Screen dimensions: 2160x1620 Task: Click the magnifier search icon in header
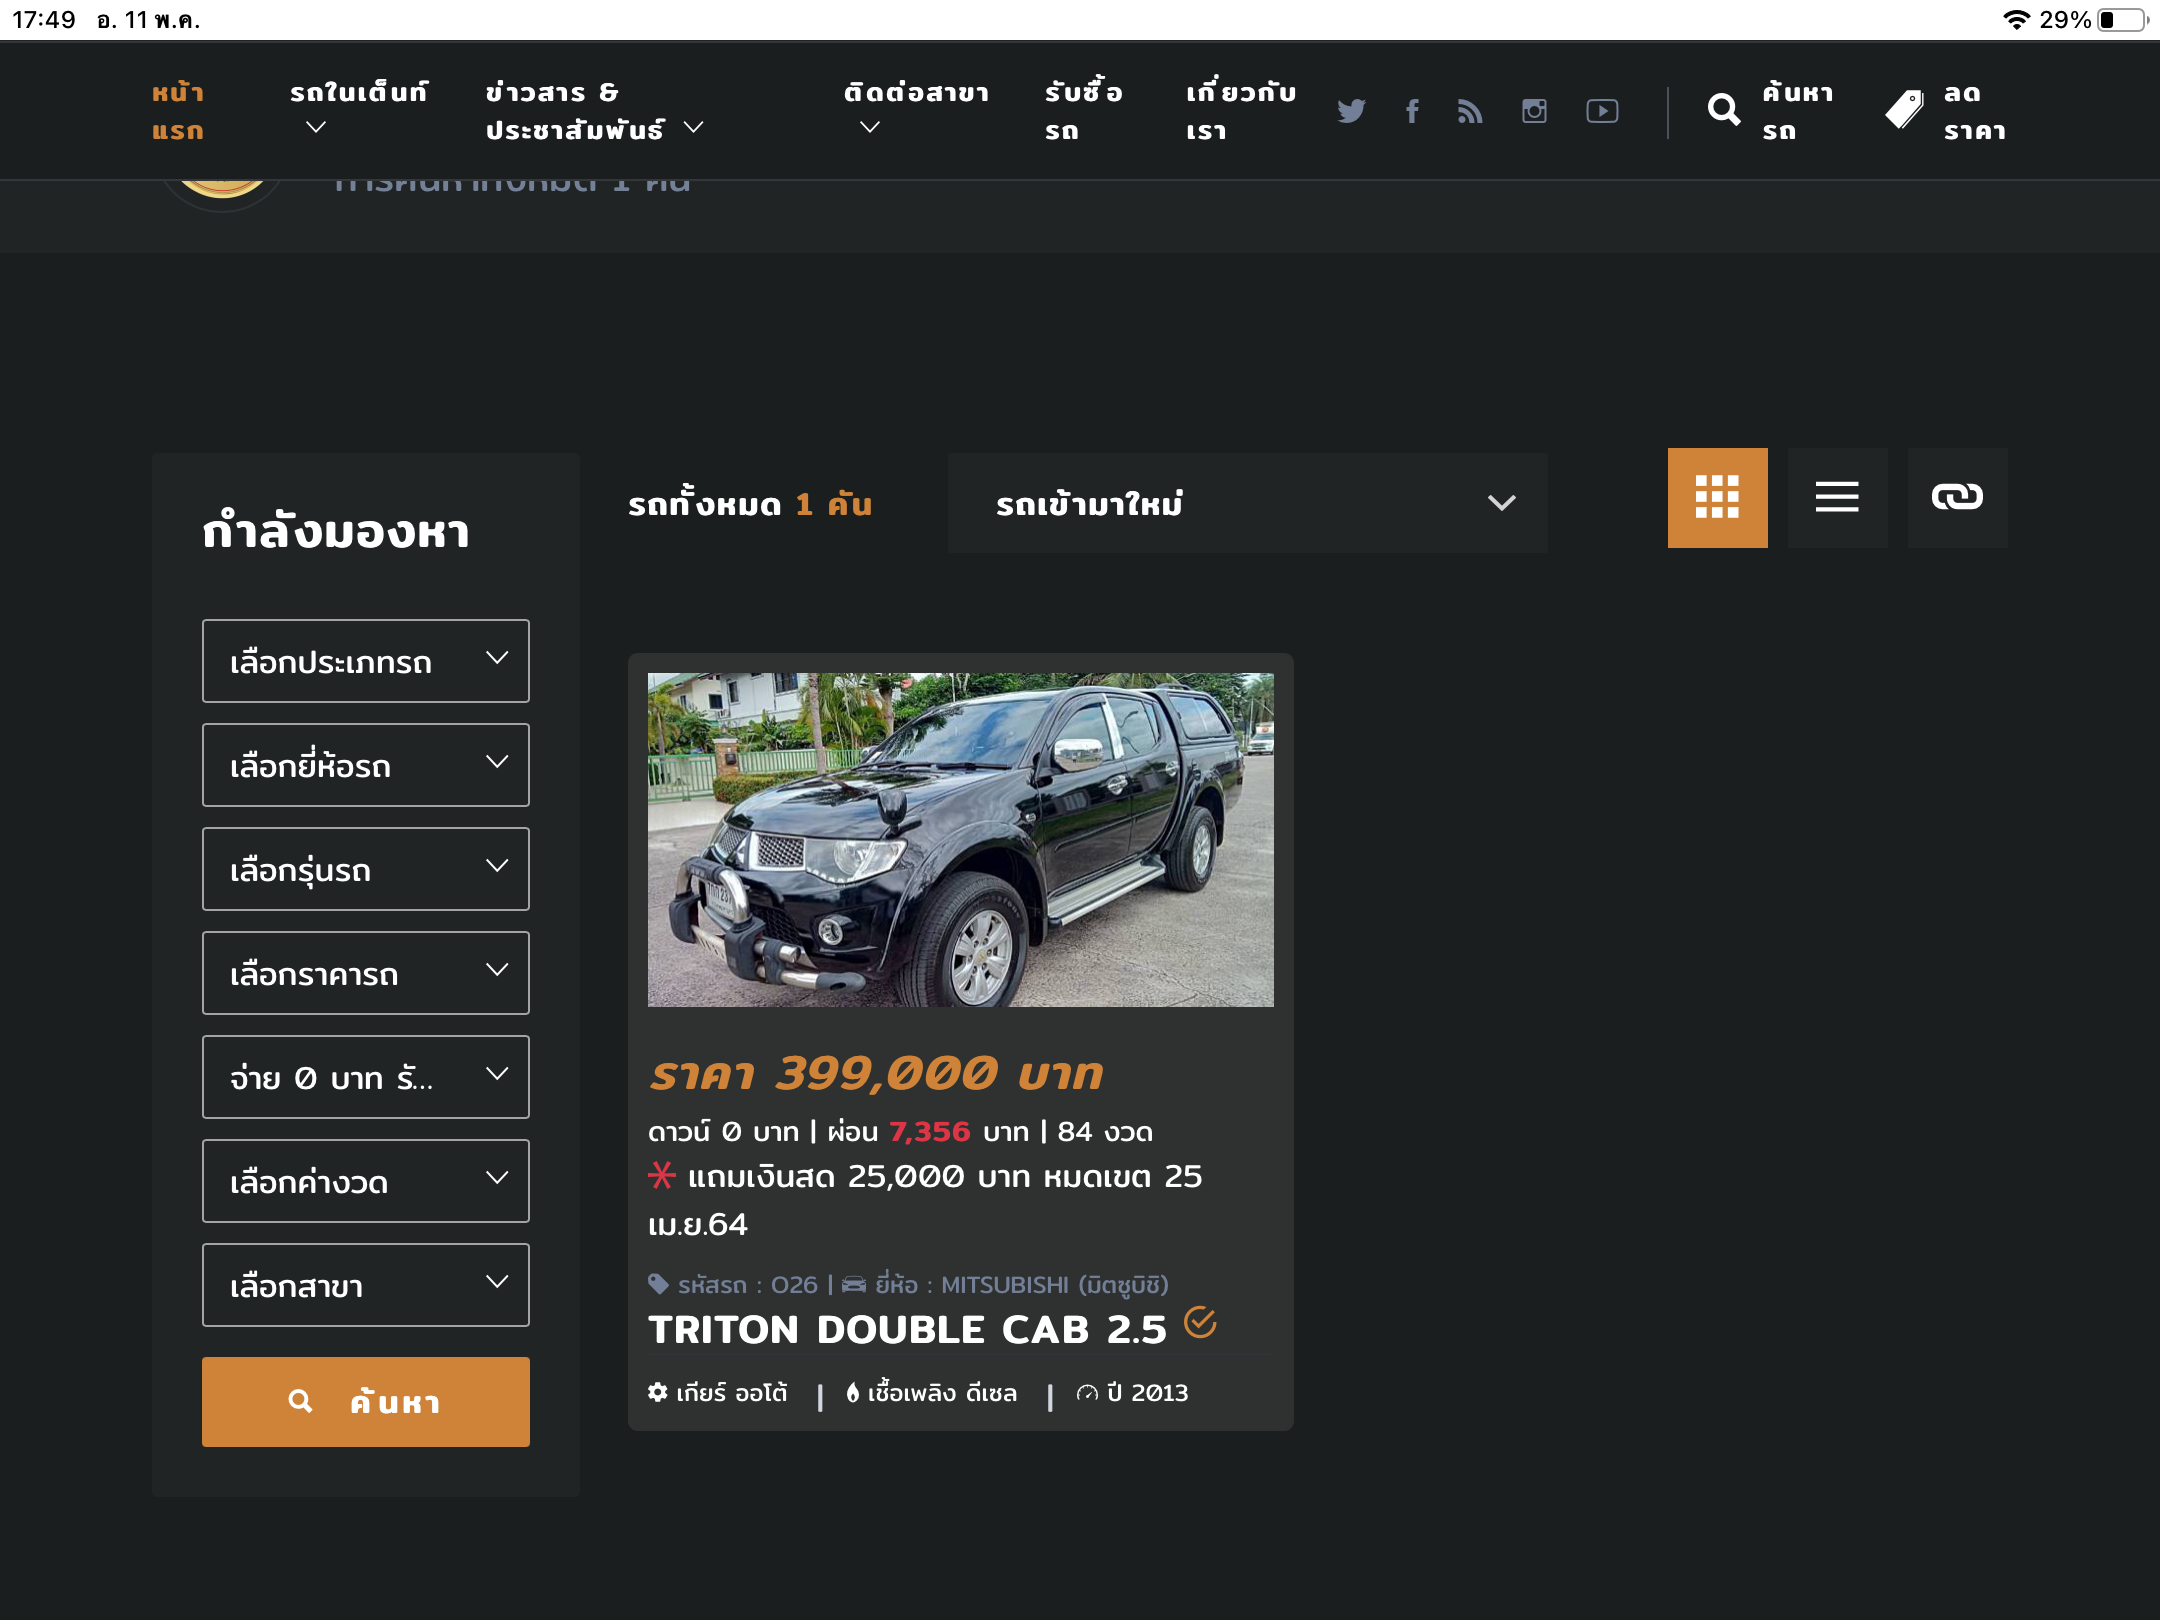(x=1724, y=110)
